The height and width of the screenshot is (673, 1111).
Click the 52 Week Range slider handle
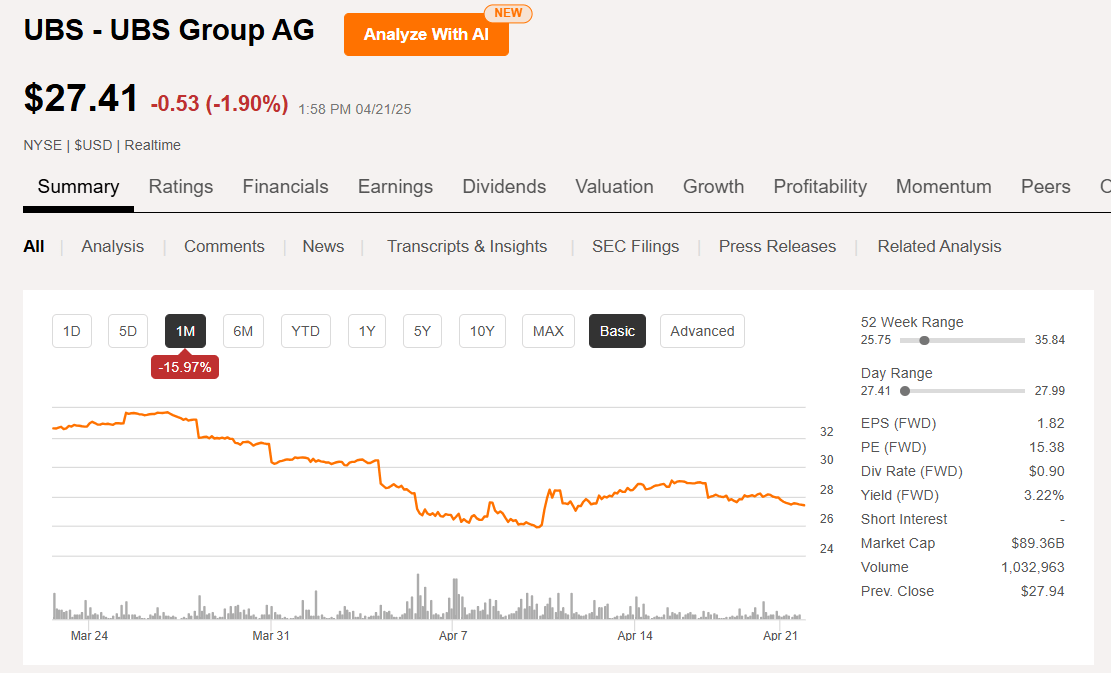tap(924, 340)
